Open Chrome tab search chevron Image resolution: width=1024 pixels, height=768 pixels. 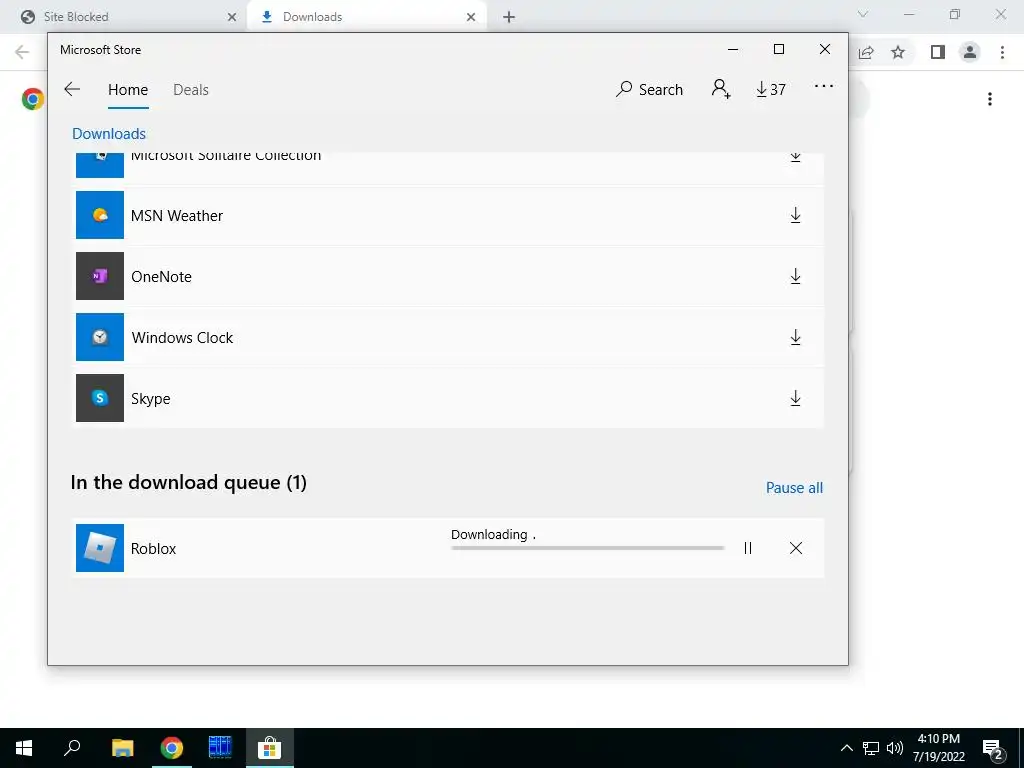pos(863,14)
